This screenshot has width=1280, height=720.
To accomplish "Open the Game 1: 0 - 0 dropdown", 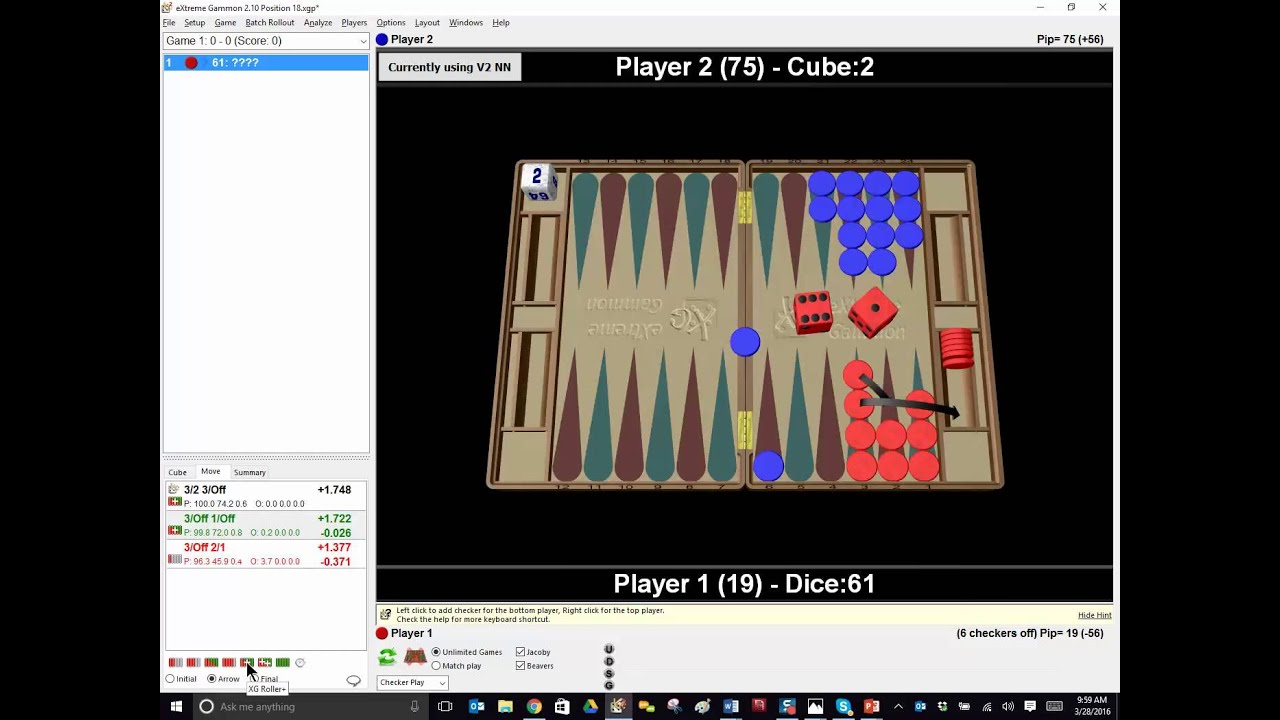I will 266,41.
